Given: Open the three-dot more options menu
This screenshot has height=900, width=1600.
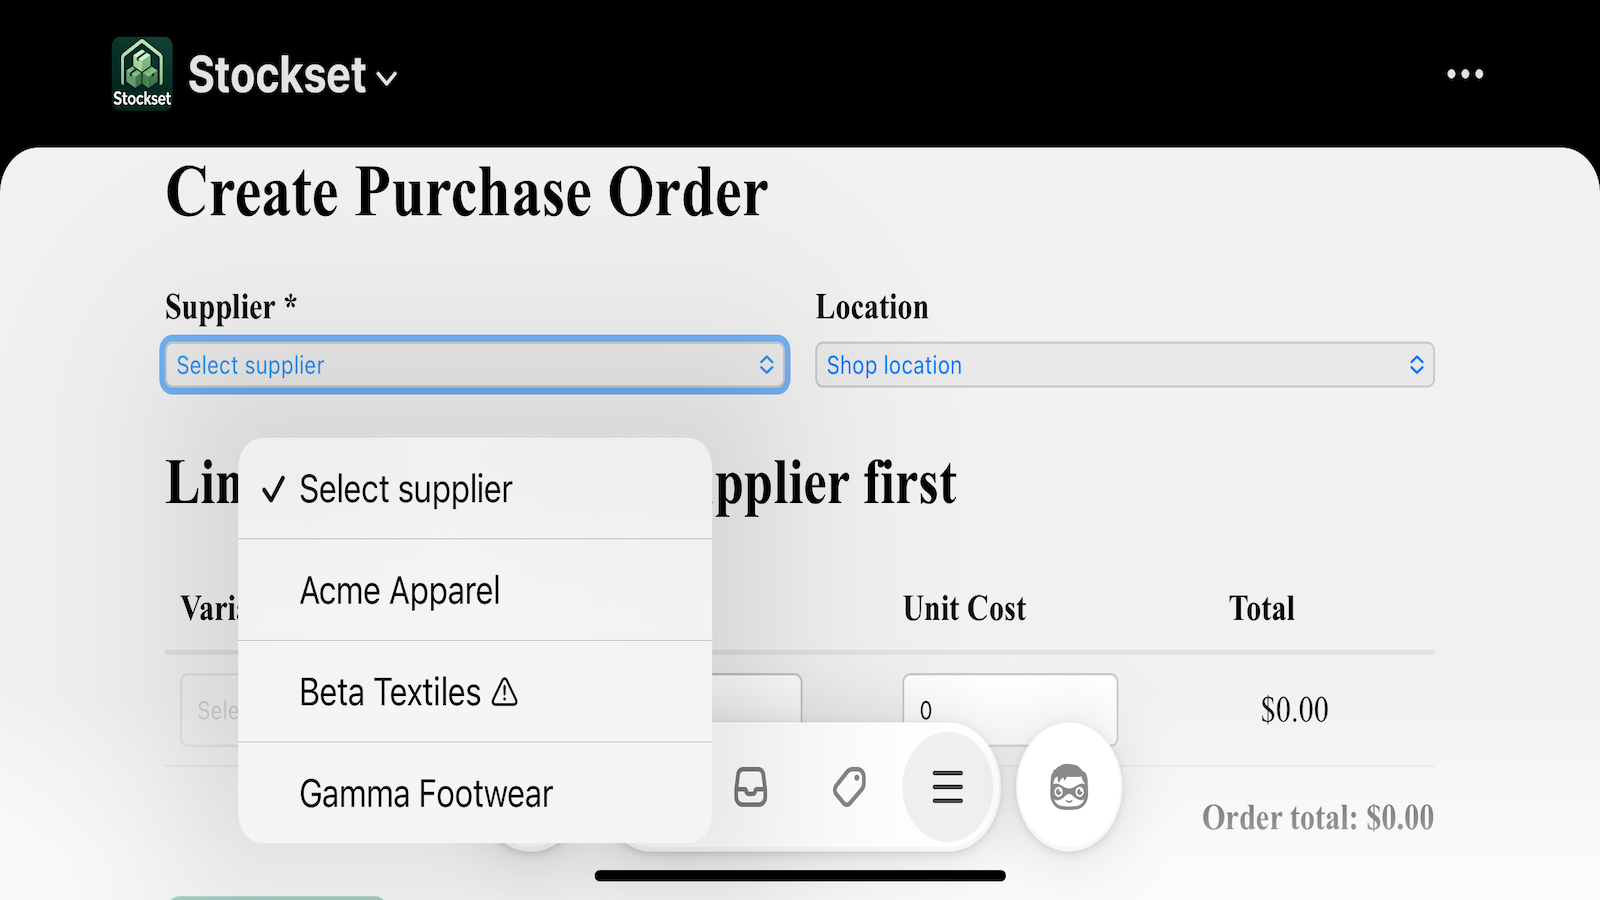Looking at the screenshot, I should (x=1465, y=74).
